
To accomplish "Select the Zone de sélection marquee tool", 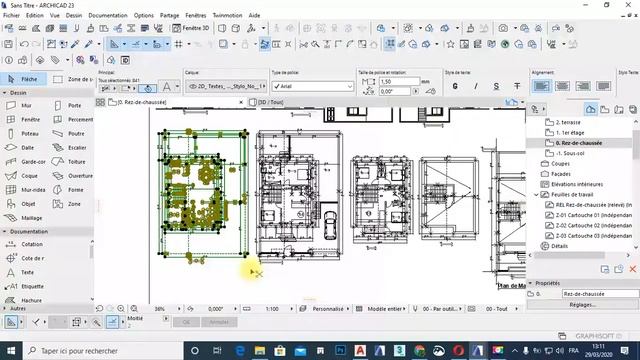I will click(73, 79).
